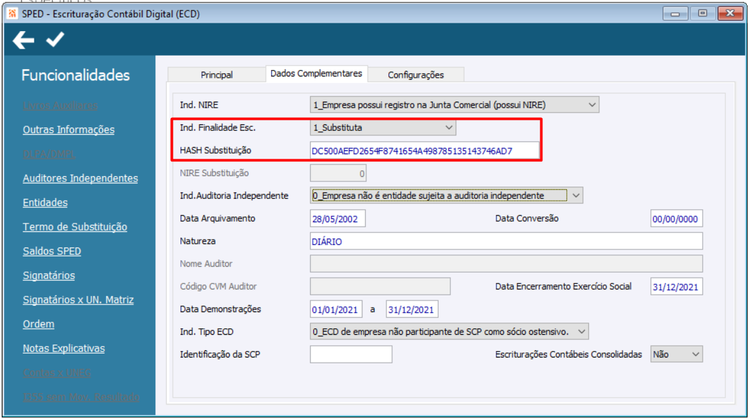Open Escriturações Contábeis Consolidadas dropdown
Image resolution: width=750 pixels, height=419 pixels.
click(x=676, y=354)
